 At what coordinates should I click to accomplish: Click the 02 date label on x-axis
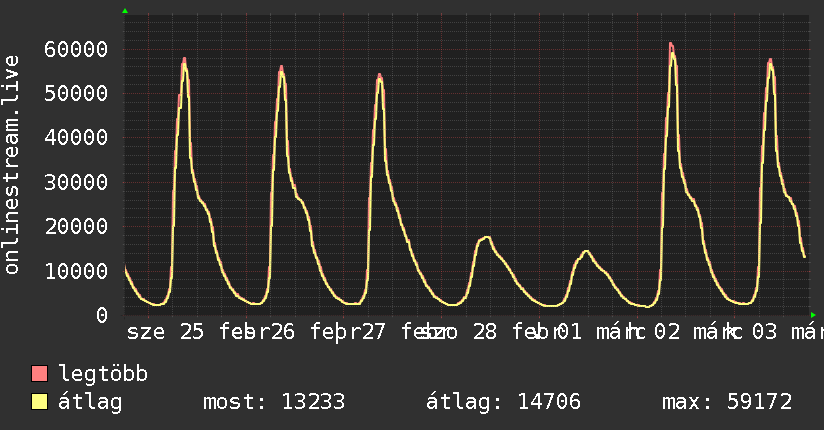667,332
